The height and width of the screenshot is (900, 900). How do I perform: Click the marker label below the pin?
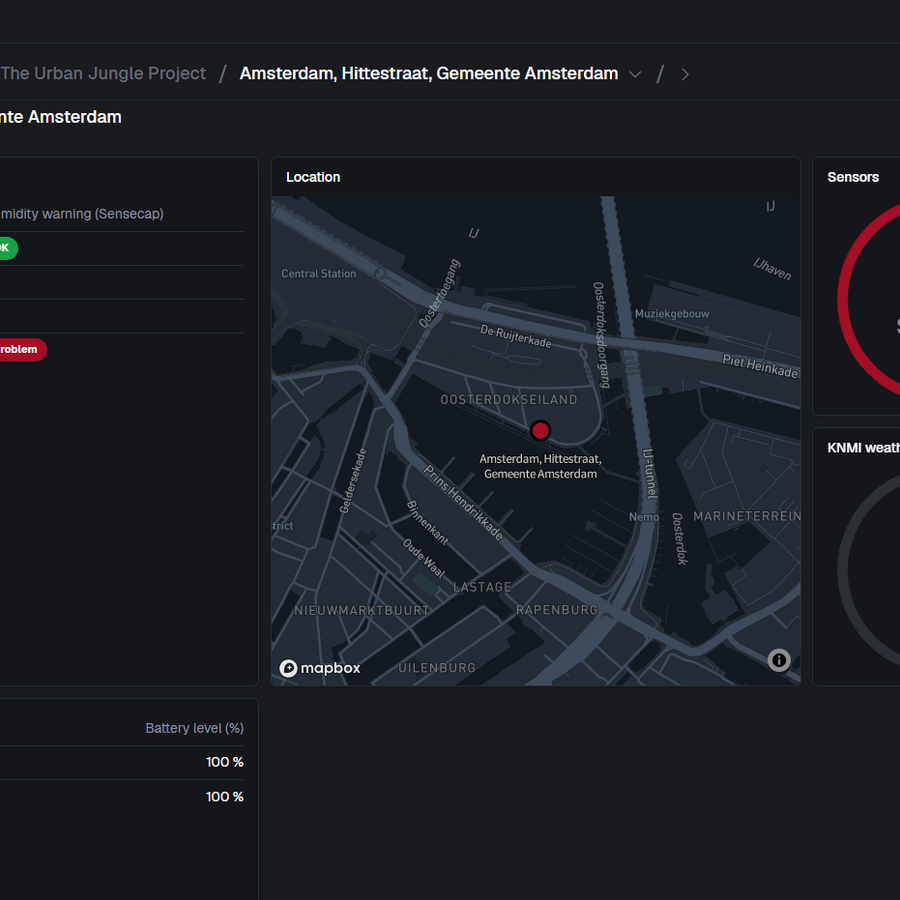540,467
